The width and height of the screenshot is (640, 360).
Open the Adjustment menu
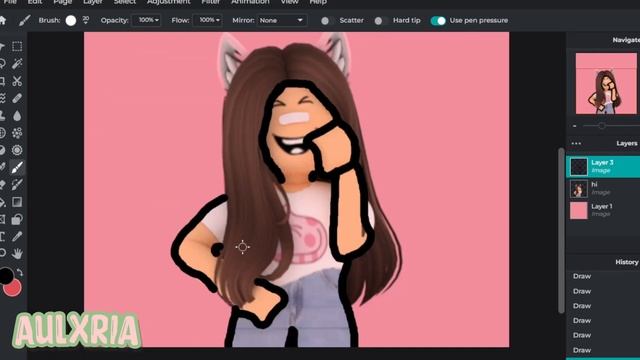[x=169, y=2]
